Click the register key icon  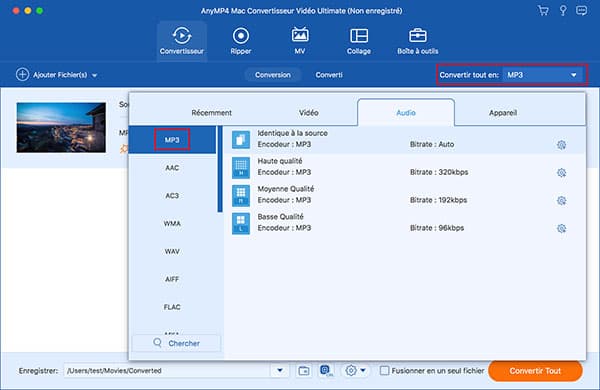(563, 10)
